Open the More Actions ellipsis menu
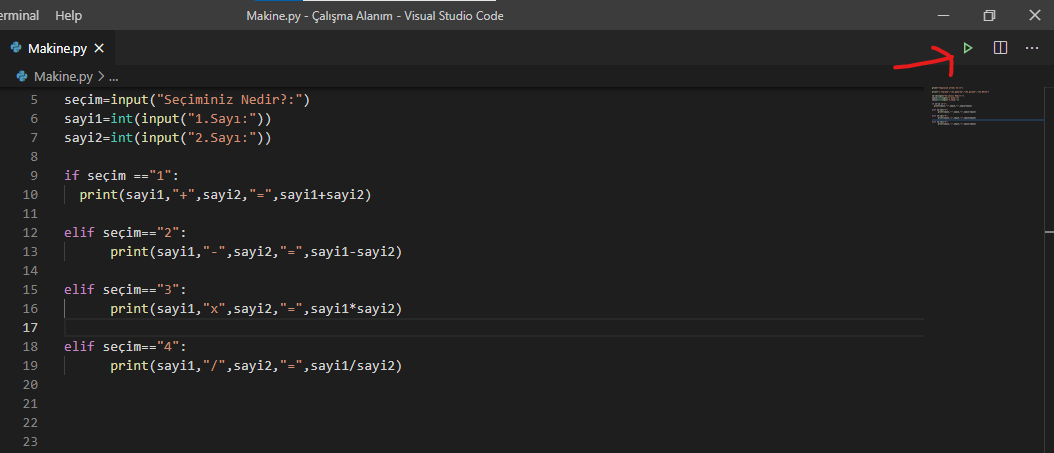 coord(1032,48)
